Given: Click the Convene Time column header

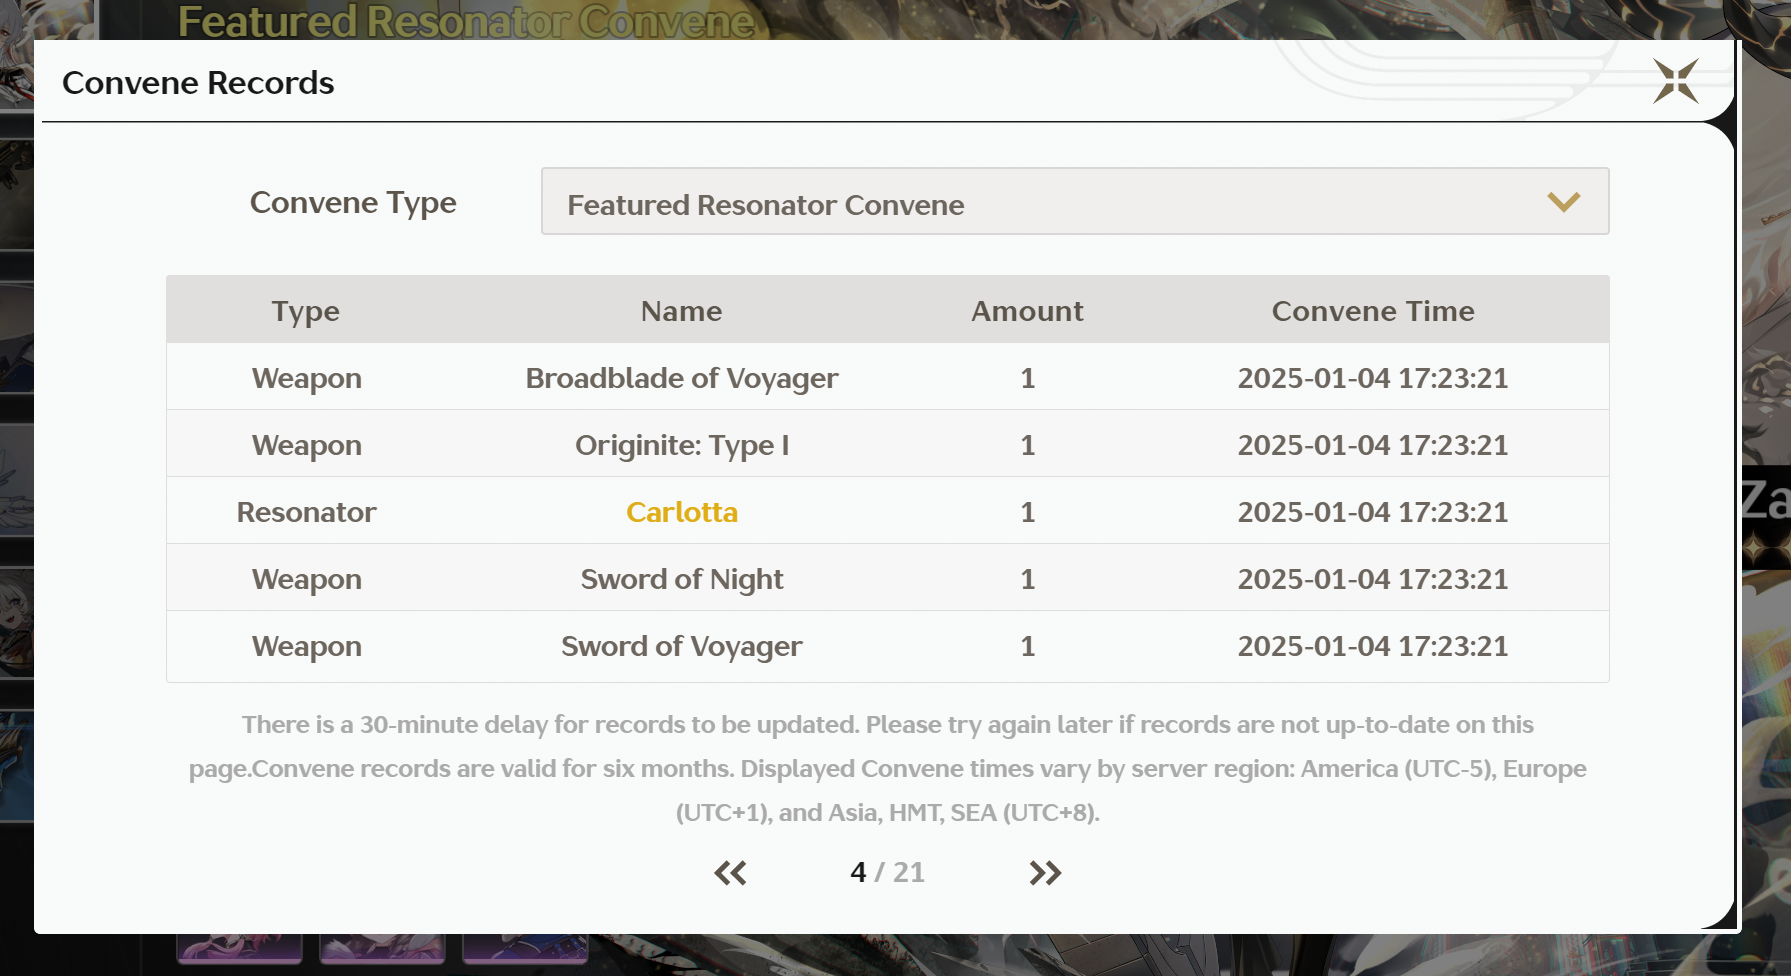Looking at the screenshot, I should pyautogui.click(x=1373, y=311).
